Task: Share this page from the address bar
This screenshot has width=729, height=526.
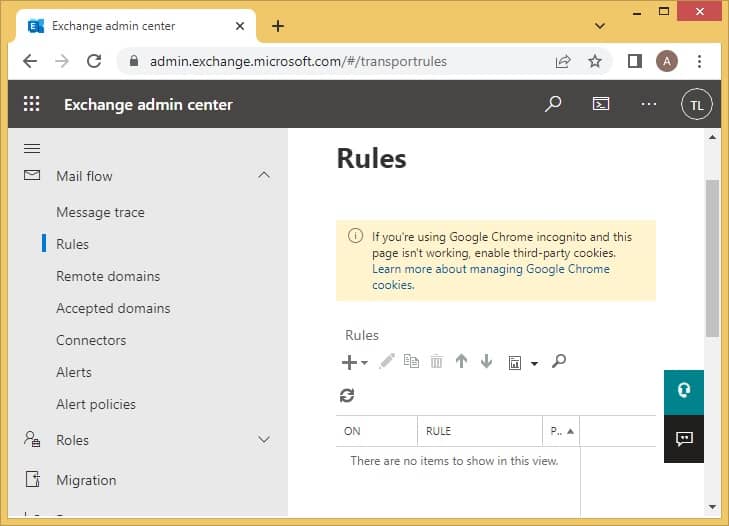Action: tap(563, 61)
